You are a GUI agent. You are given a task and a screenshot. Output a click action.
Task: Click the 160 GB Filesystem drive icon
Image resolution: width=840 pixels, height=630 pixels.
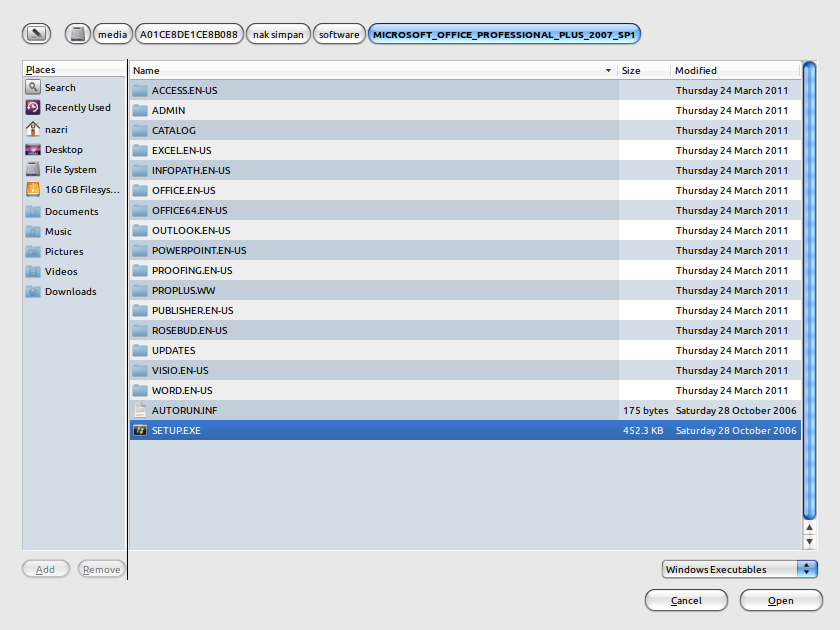click(33, 189)
